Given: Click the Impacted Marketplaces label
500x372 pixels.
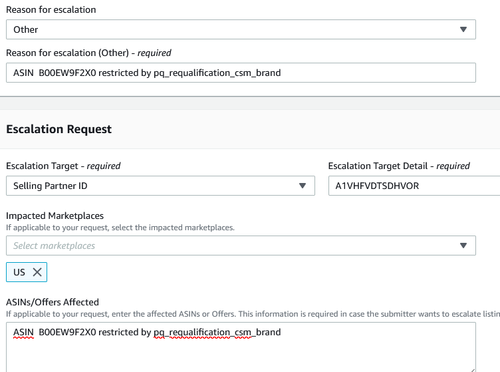Looking at the screenshot, I should click(55, 216).
